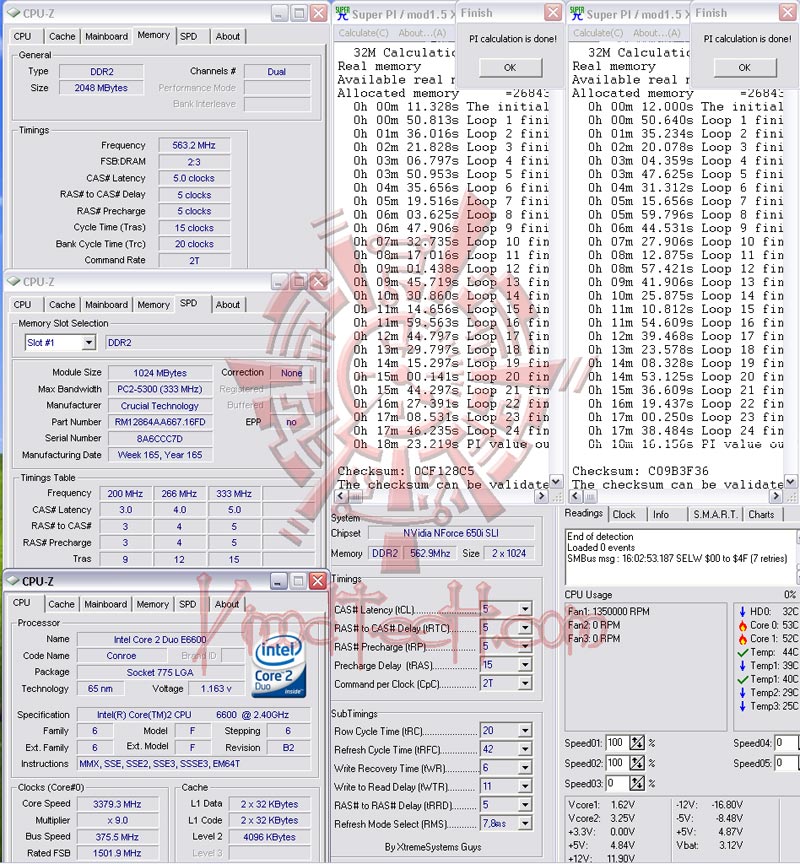Viewport: 800px width, 864px height.
Task: Click the Core Speed value 3379.3 MHz
Action: pos(117,804)
